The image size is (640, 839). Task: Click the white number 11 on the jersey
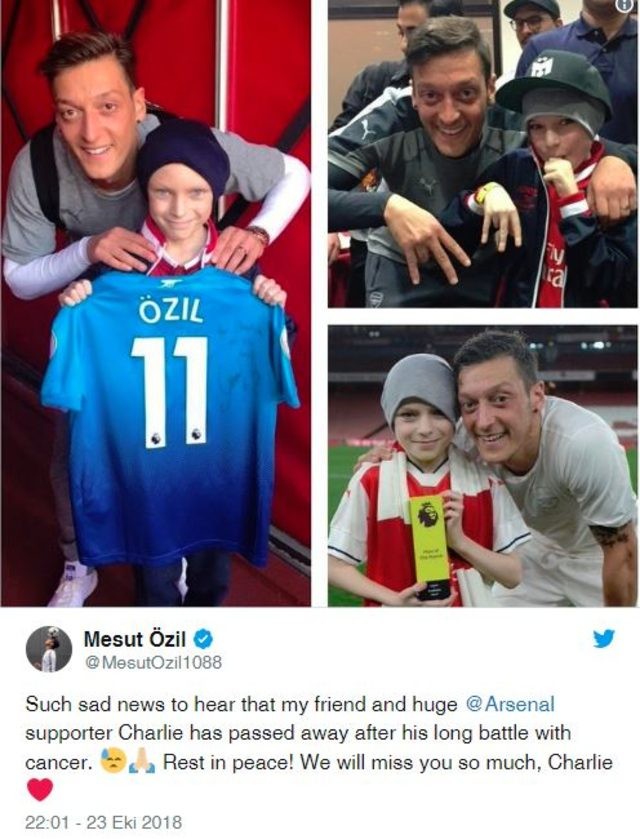click(x=170, y=392)
